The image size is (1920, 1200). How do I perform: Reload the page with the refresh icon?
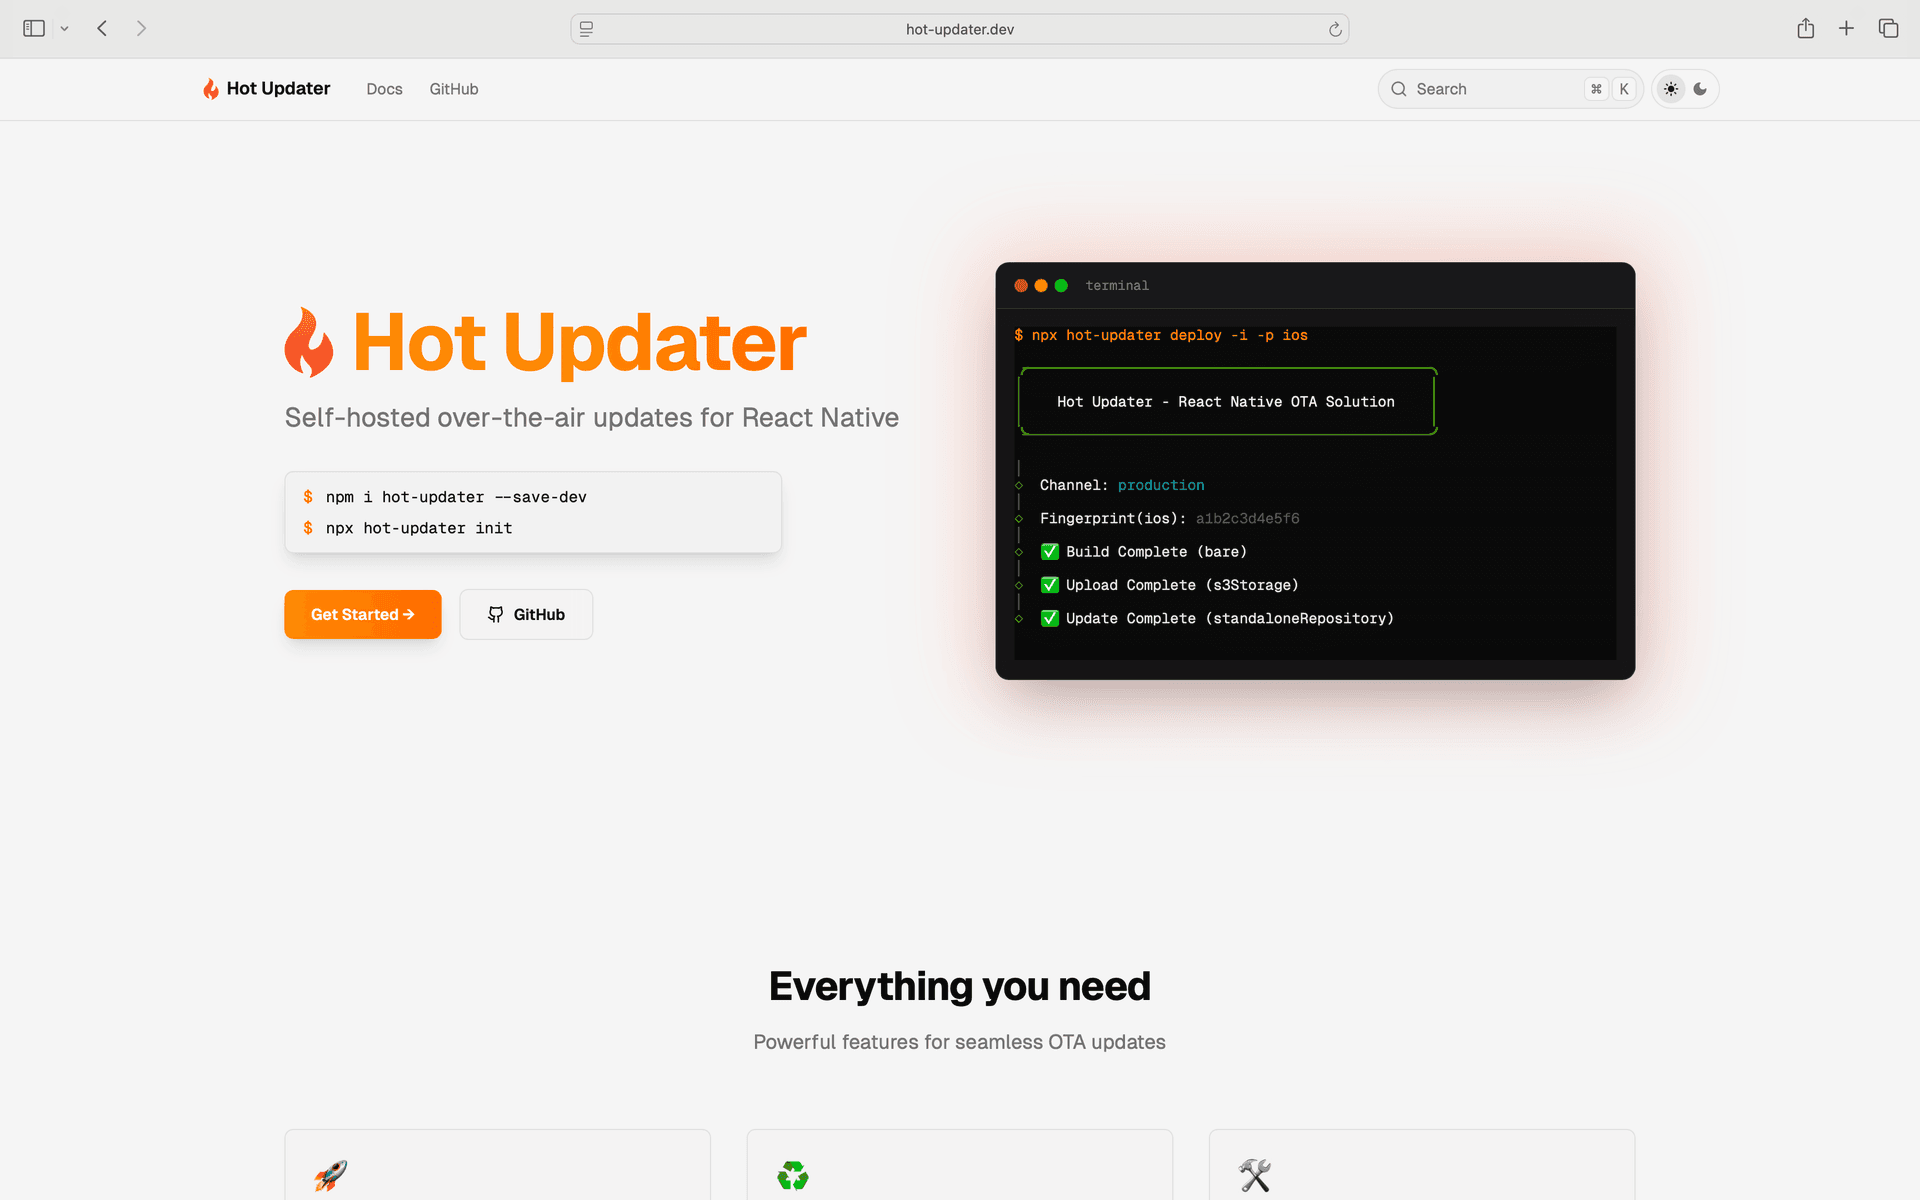[x=1334, y=29]
